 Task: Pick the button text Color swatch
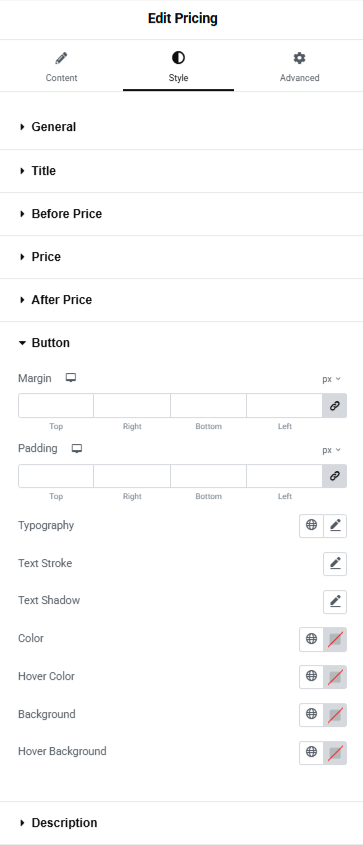pos(335,639)
